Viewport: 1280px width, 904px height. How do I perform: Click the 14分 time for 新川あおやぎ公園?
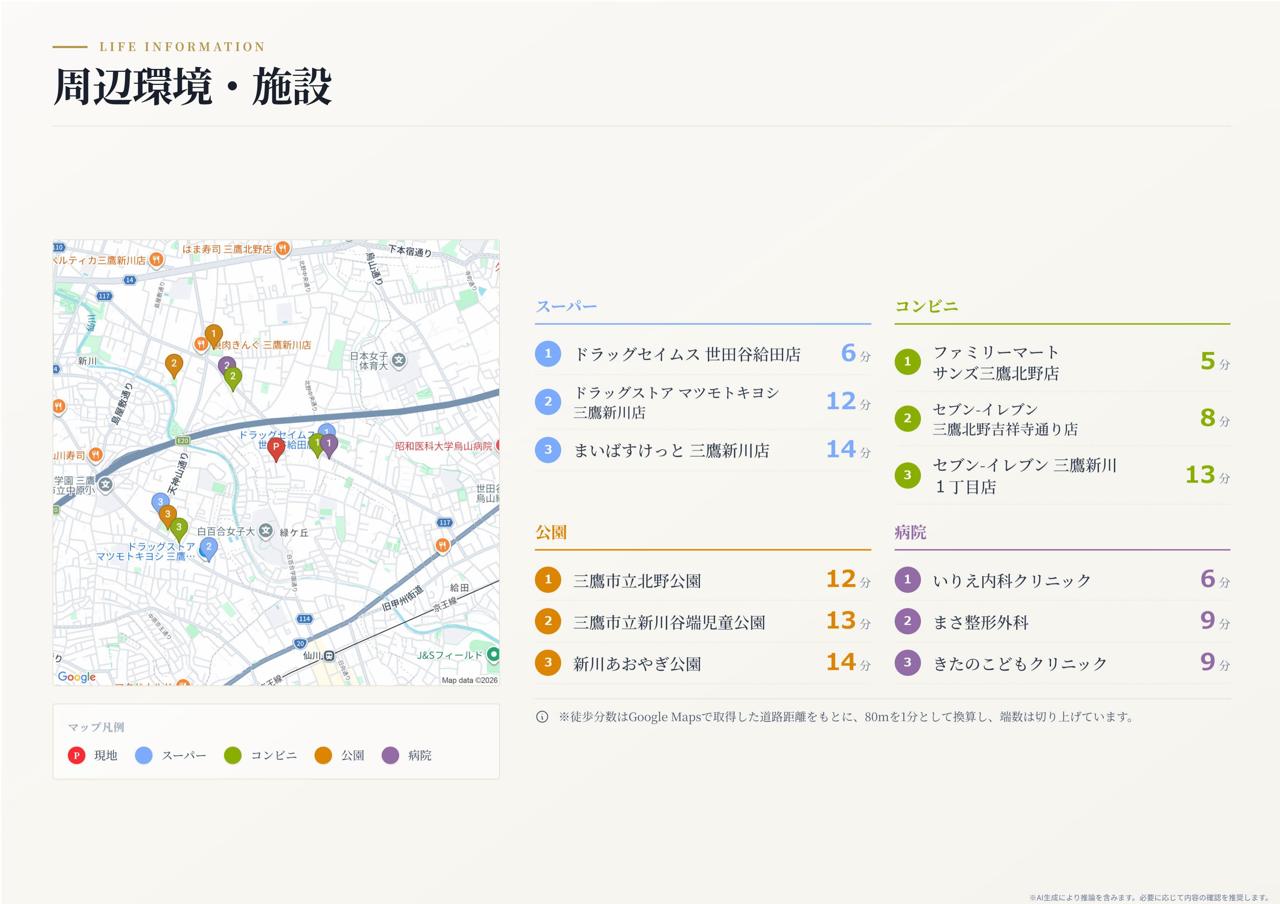coord(848,662)
